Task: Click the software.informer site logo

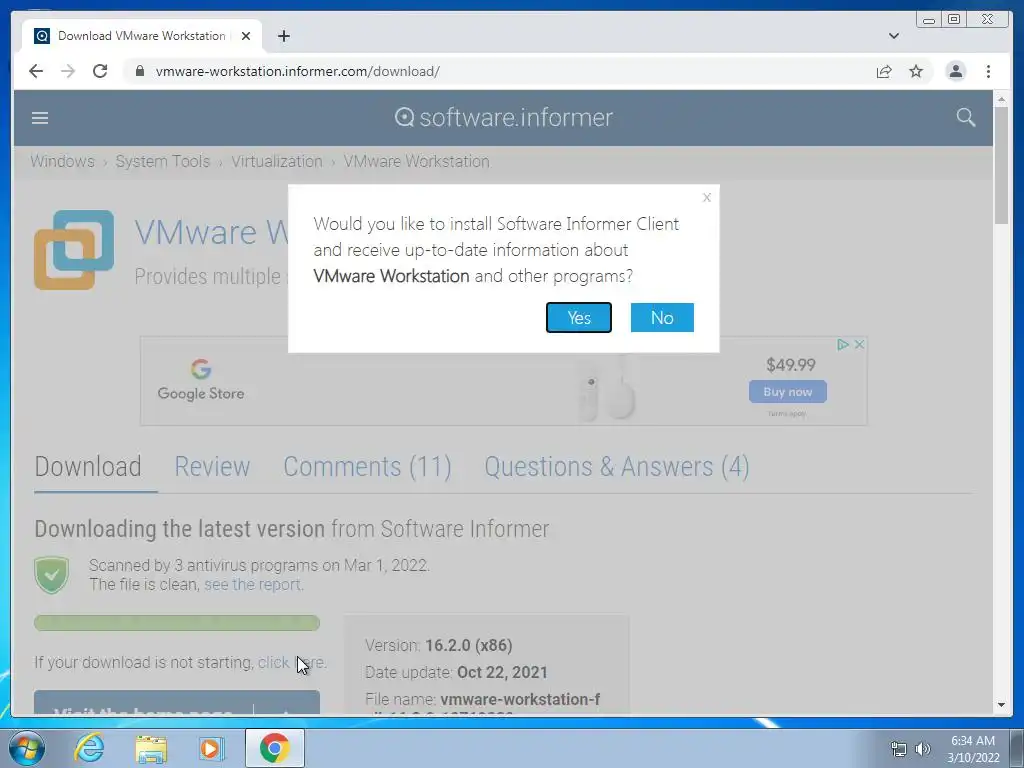Action: [x=504, y=118]
